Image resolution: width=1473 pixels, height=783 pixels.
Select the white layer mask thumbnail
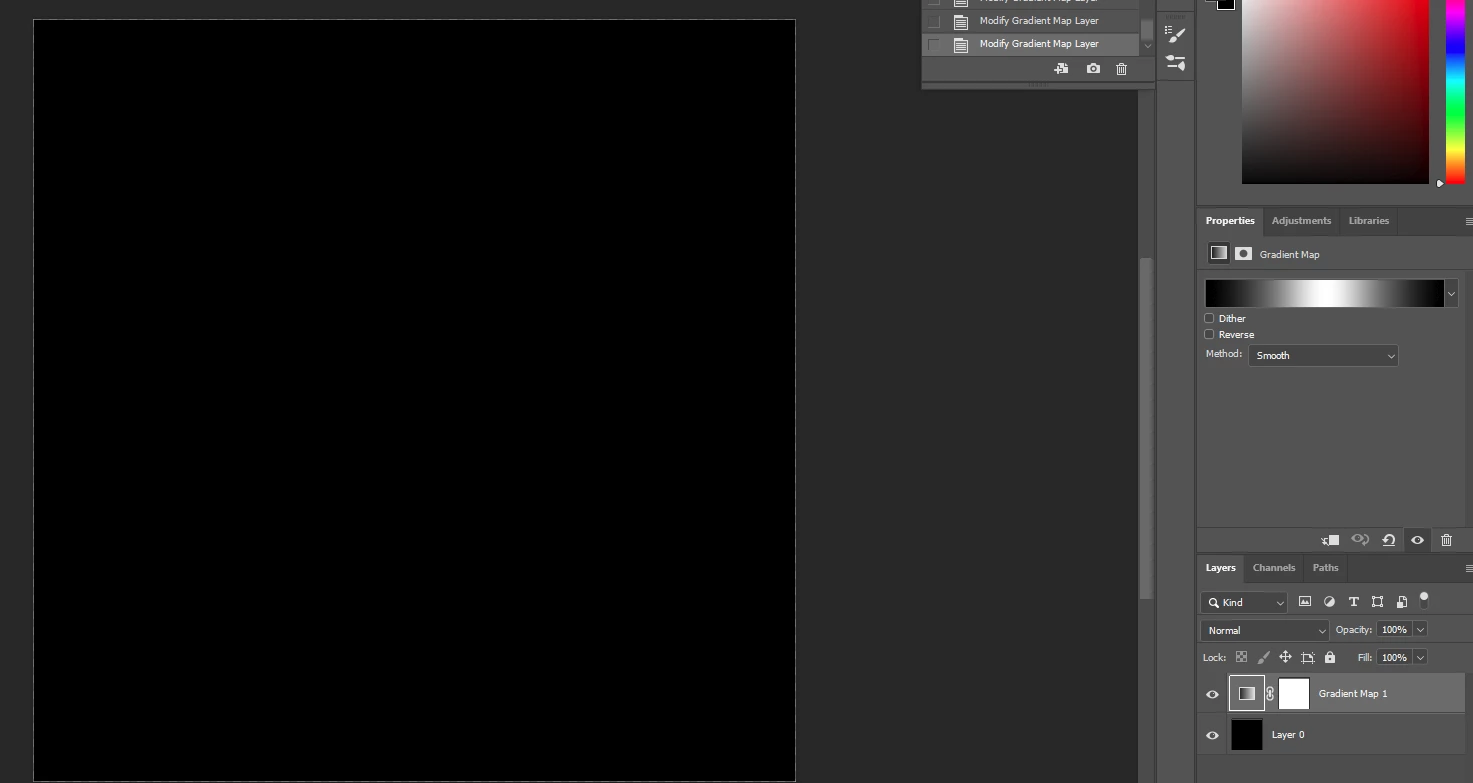coord(1294,693)
